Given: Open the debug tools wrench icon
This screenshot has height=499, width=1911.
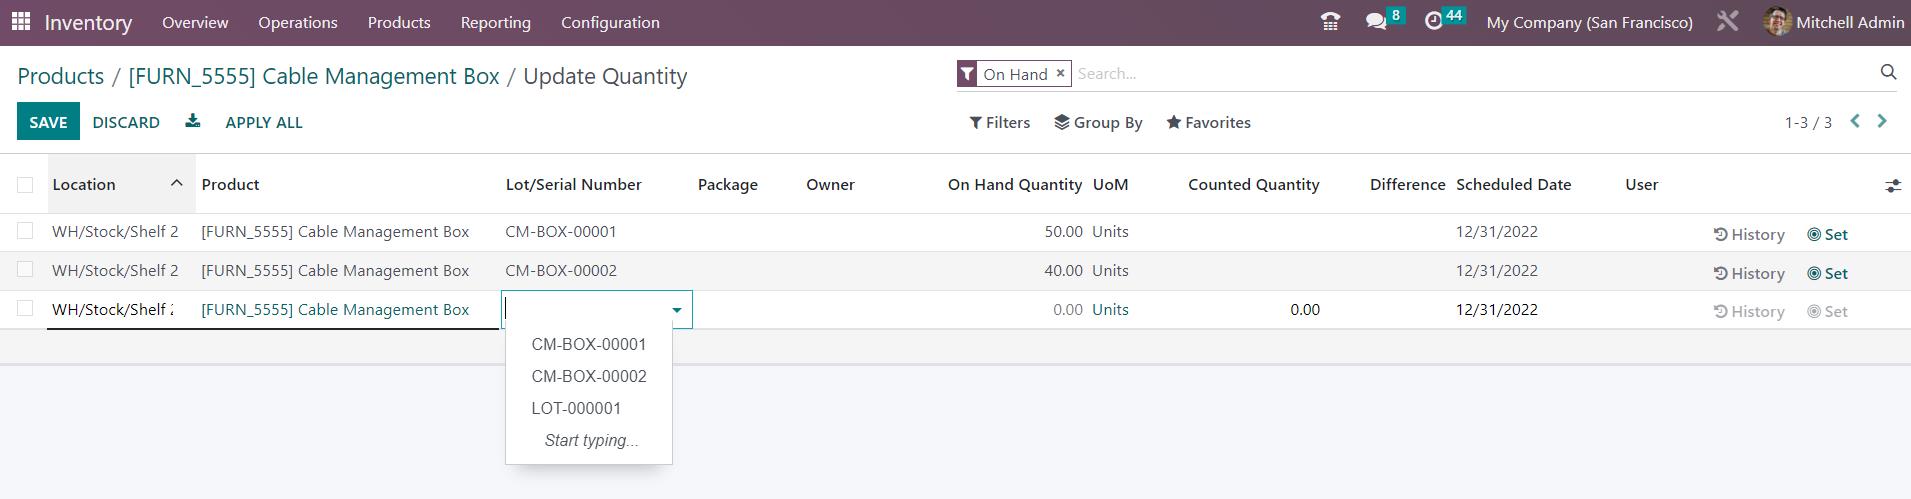Looking at the screenshot, I should pos(1727,21).
